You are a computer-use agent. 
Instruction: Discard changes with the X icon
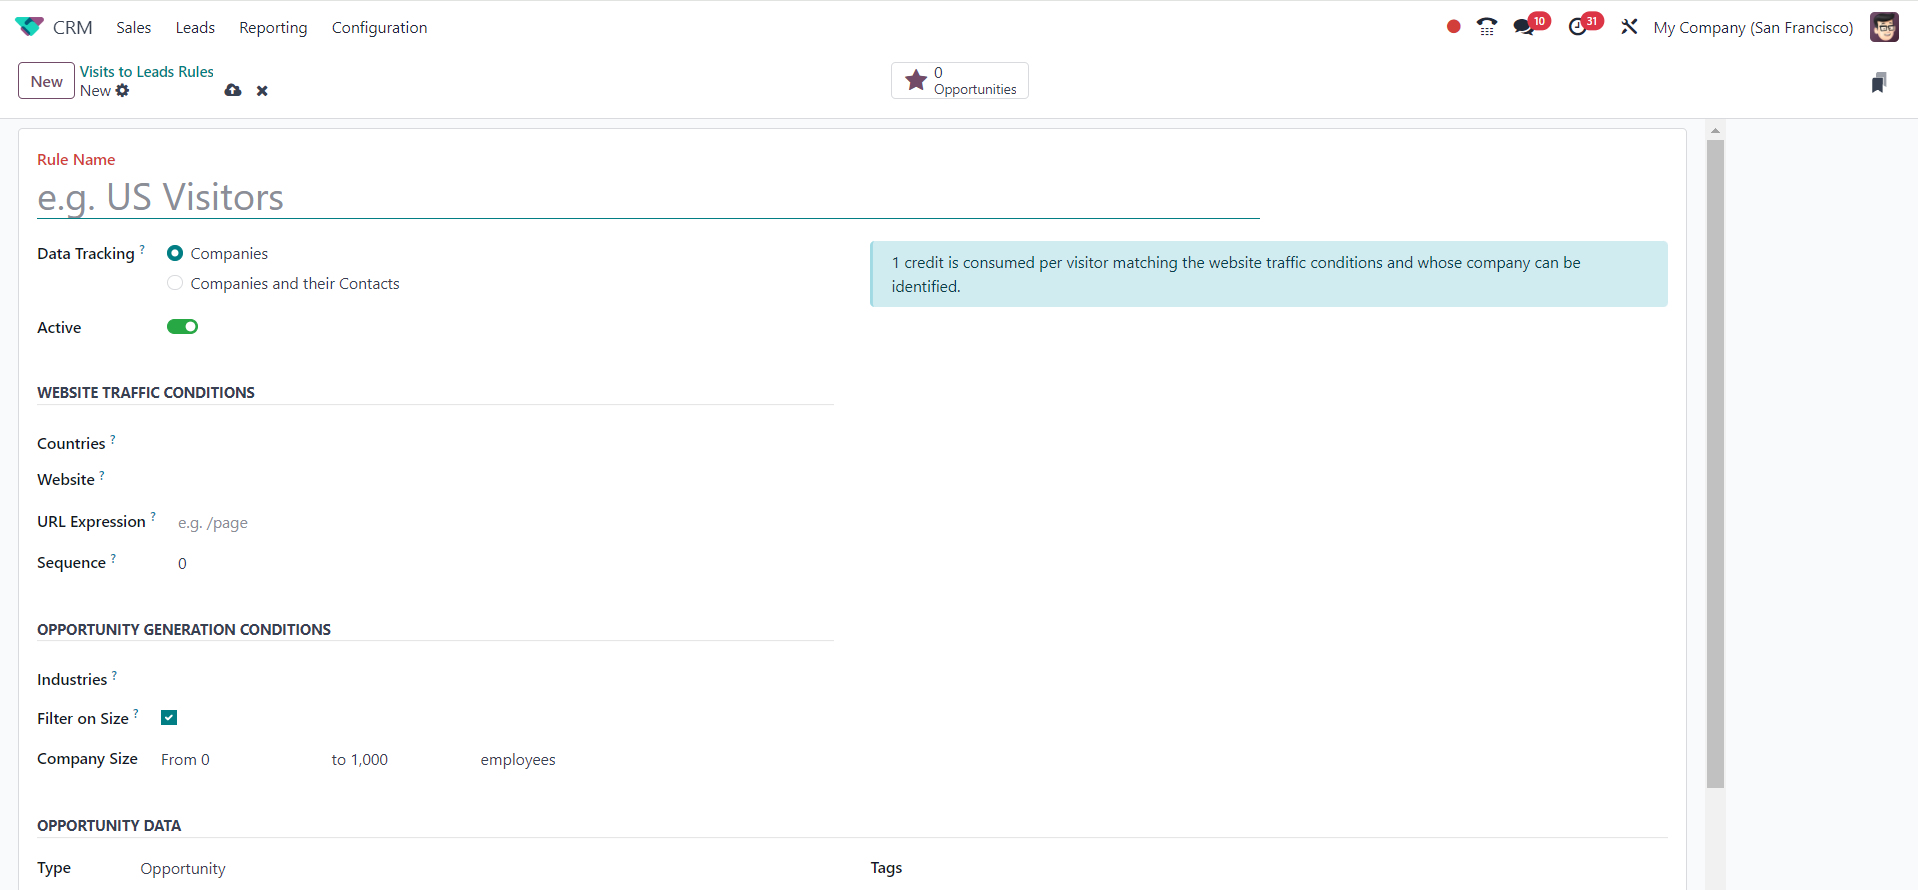click(x=262, y=91)
